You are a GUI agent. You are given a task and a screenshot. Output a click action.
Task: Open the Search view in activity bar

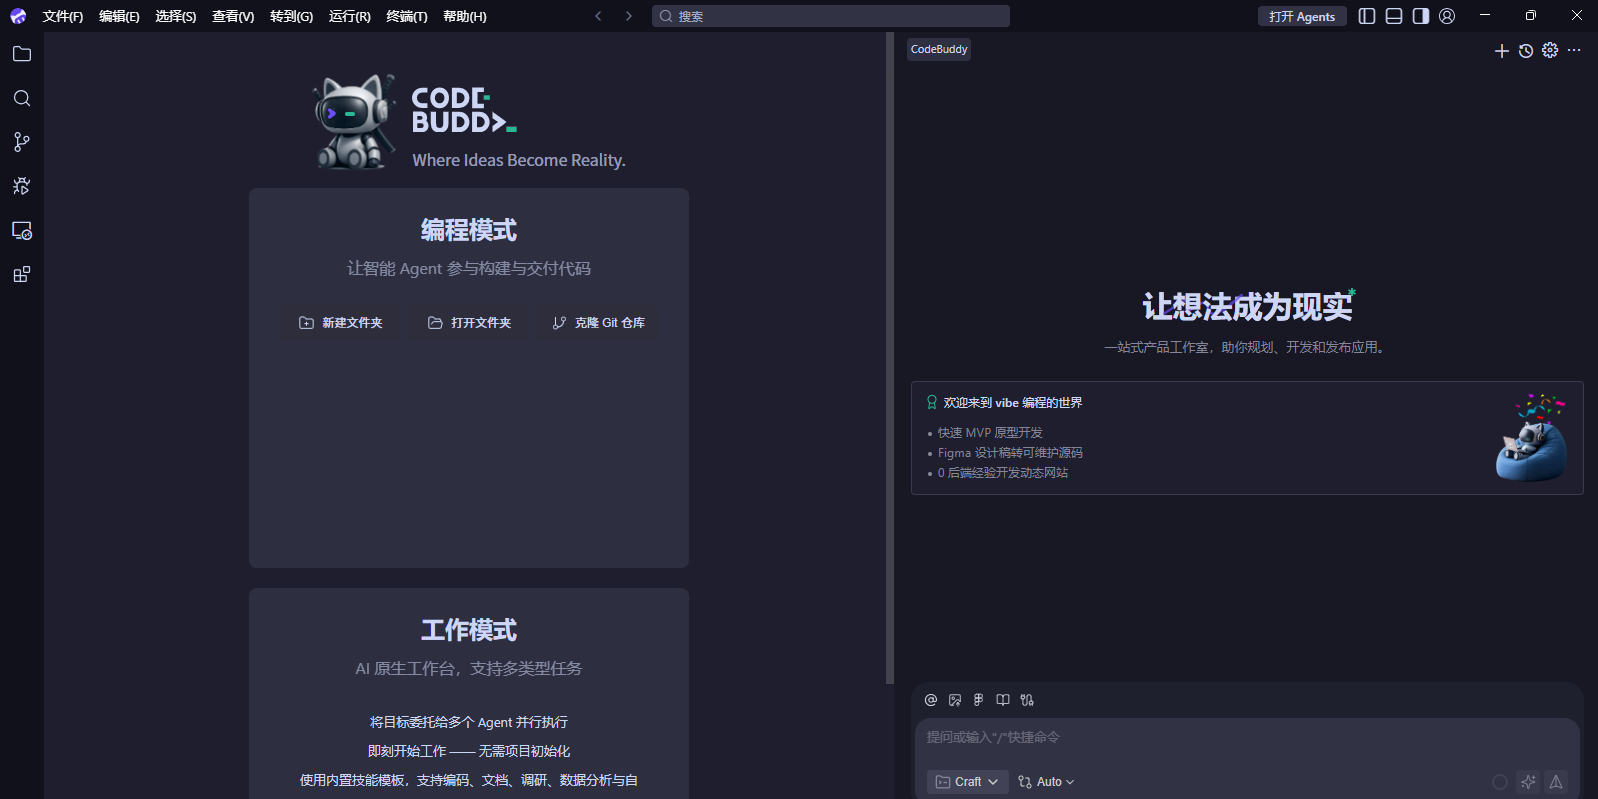pos(22,98)
